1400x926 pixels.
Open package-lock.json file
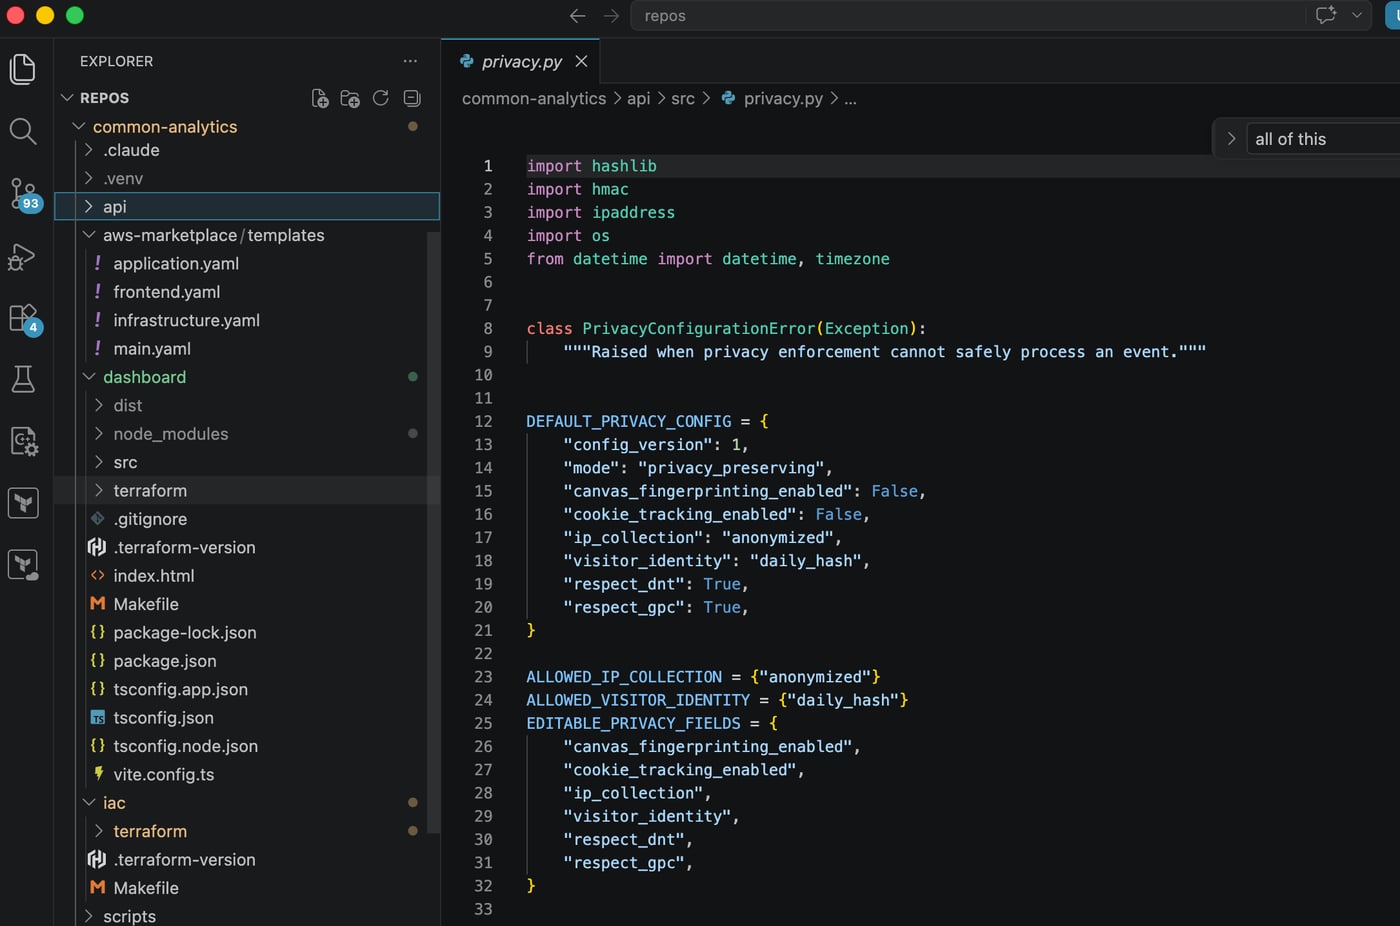point(184,633)
